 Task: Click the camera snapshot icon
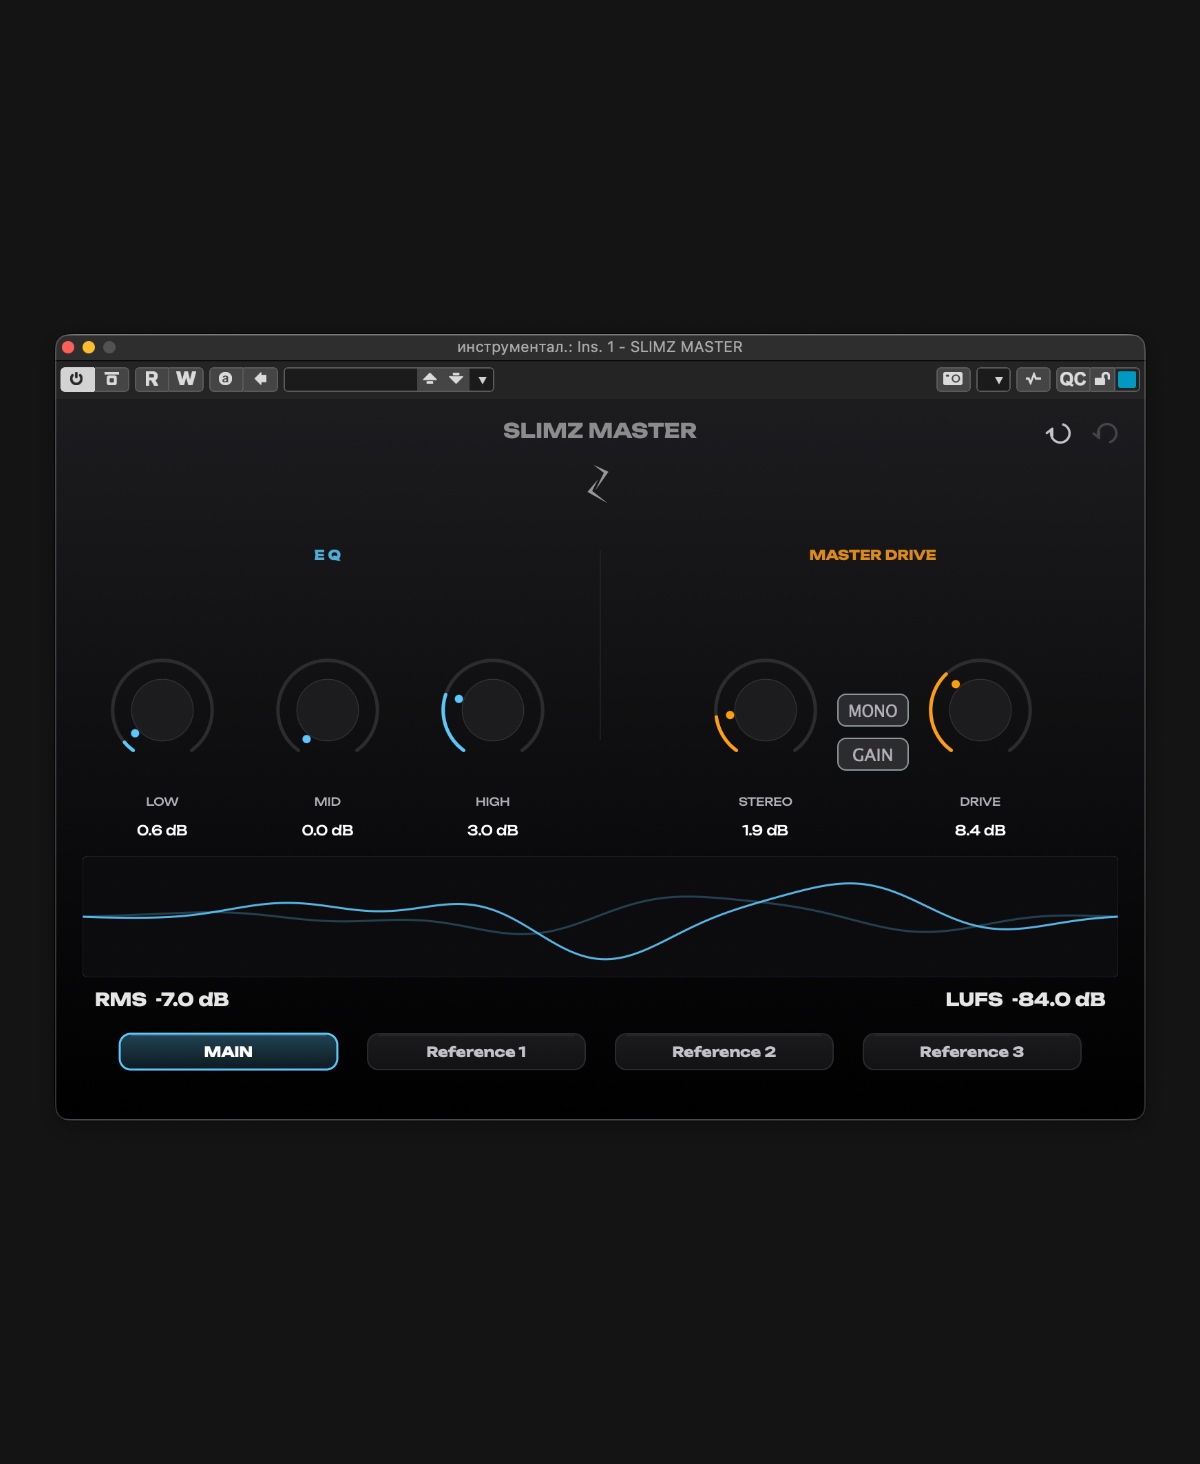[x=953, y=379]
